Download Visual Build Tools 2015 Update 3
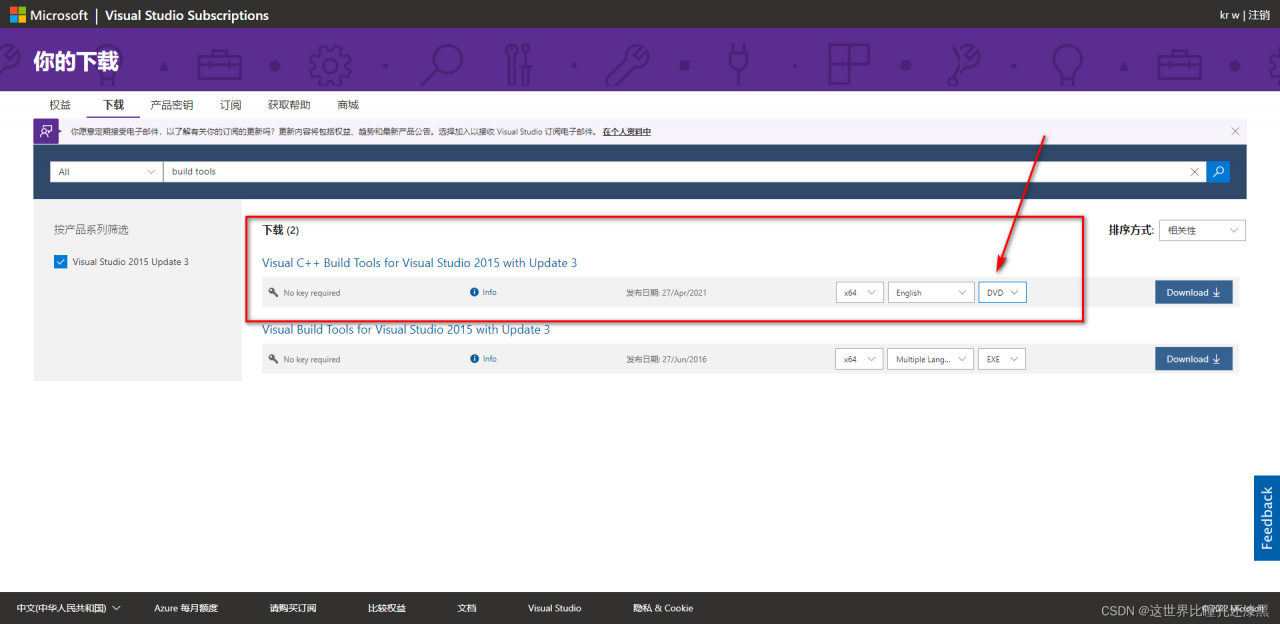This screenshot has height=624, width=1280. (x=1194, y=358)
